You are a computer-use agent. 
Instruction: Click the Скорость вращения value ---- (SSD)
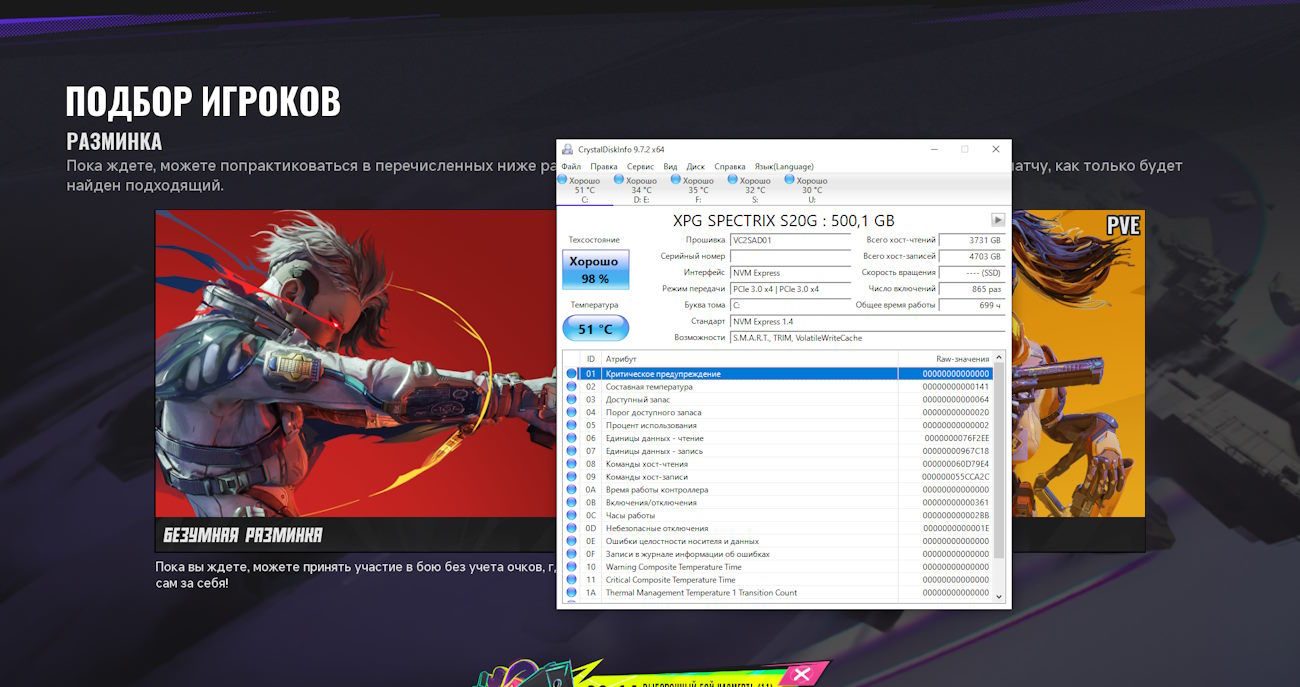pos(971,272)
